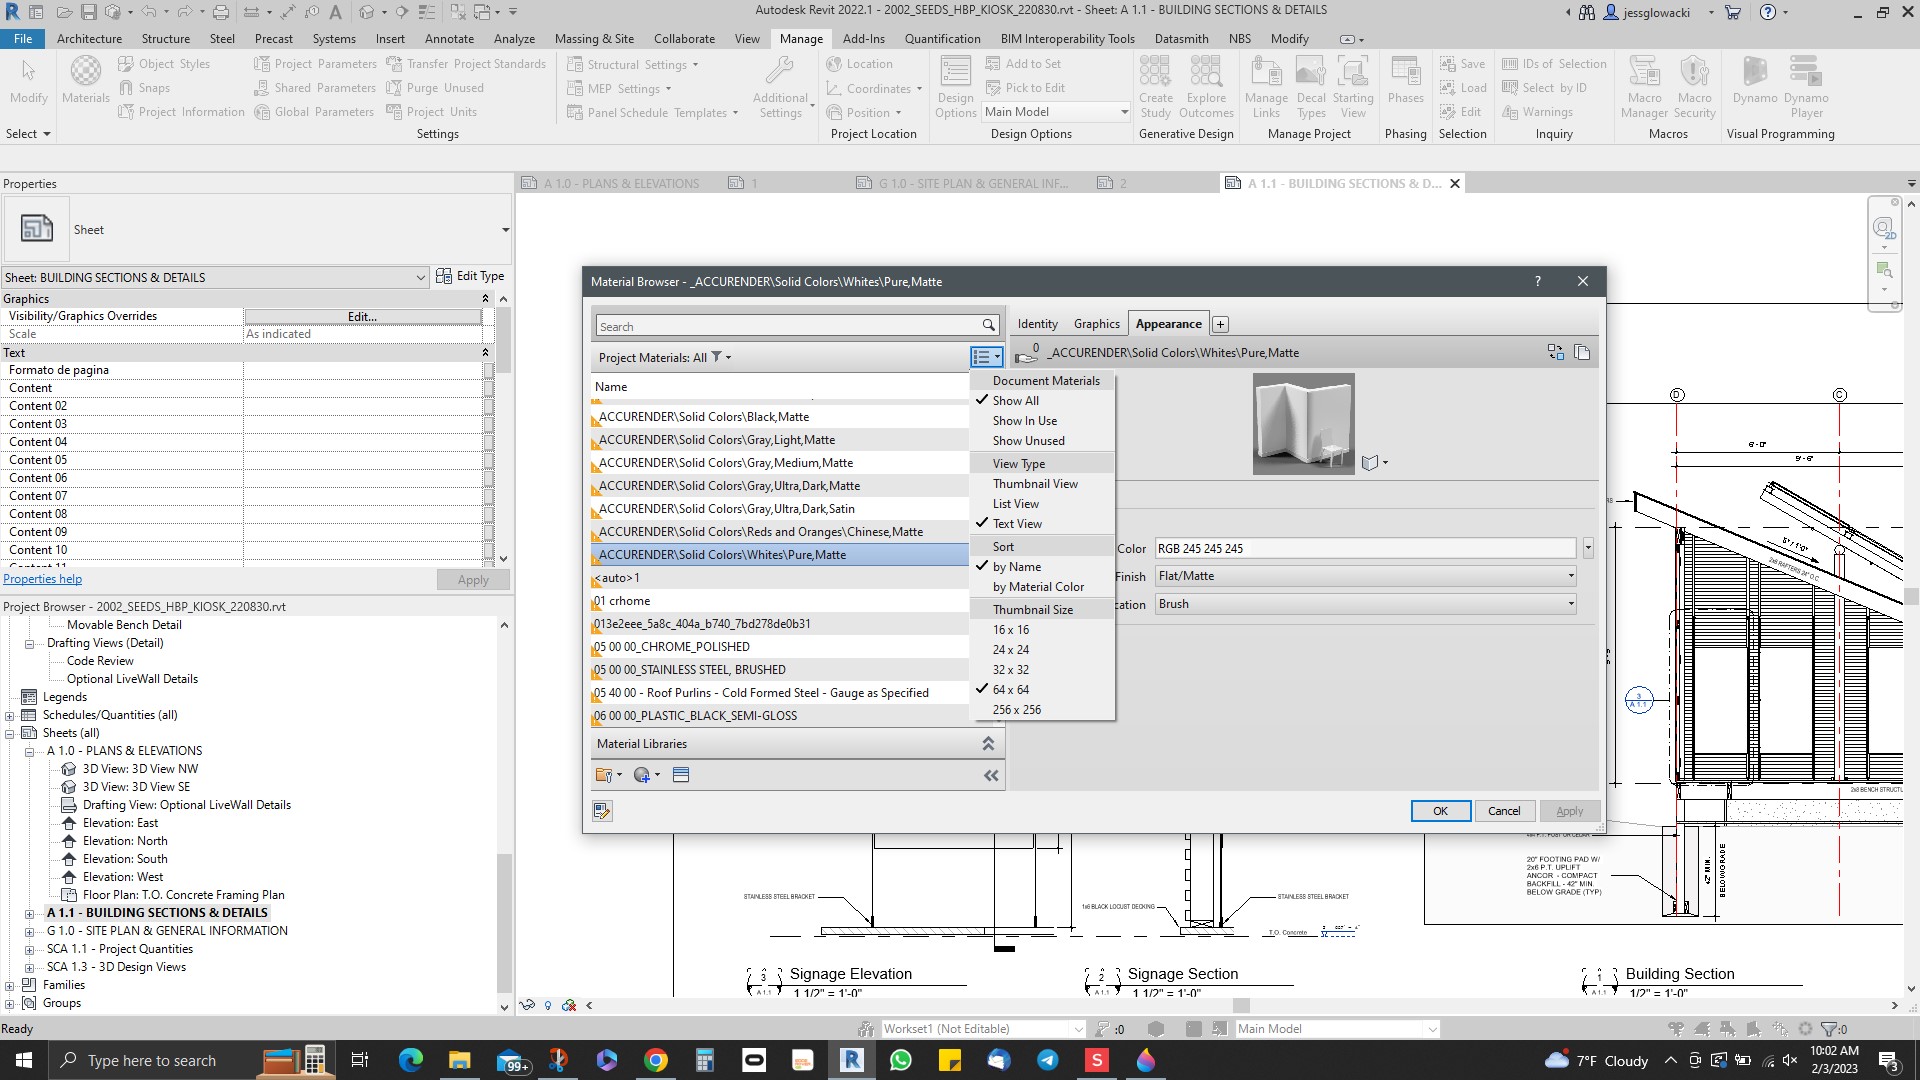Viewport: 1920px width, 1080px height.
Task: Click the Cancel button in Material Browser
Action: coord(1503,811)
